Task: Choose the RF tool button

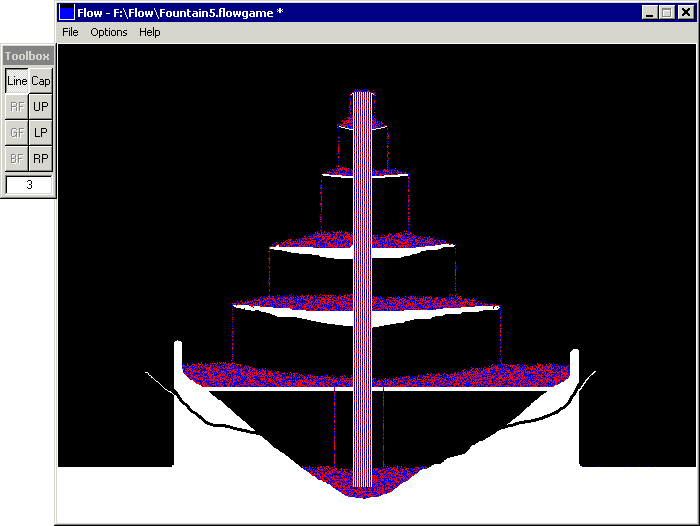Action: click(x=17, y=107)
